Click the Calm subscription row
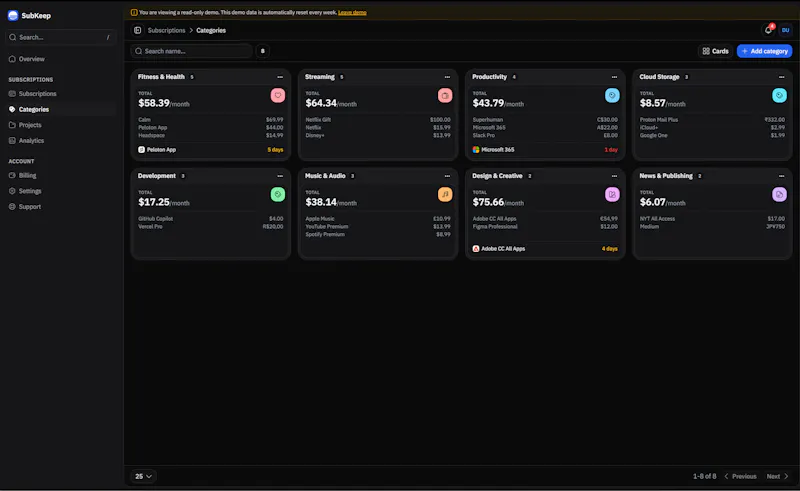This screenshot has height=491, width=800. (211, 119)
